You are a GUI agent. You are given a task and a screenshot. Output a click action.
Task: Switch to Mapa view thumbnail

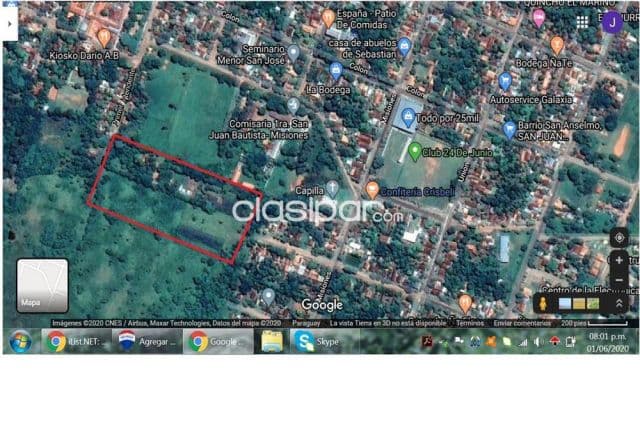coord(42,286)
